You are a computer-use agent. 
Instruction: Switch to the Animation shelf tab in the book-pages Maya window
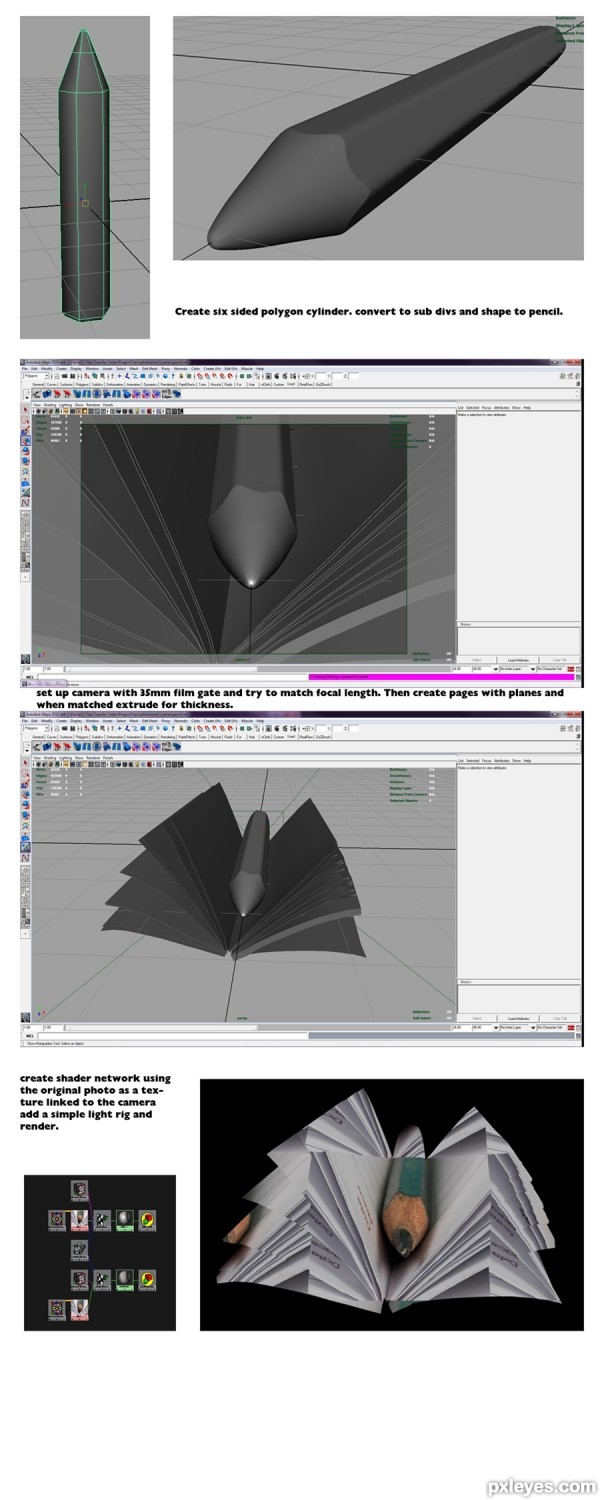coord(134,737)
